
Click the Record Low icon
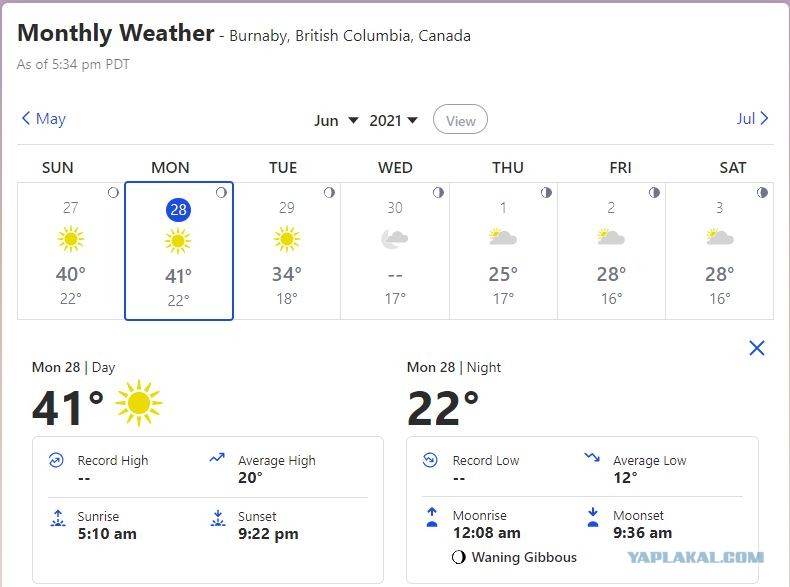pos(430,460)
